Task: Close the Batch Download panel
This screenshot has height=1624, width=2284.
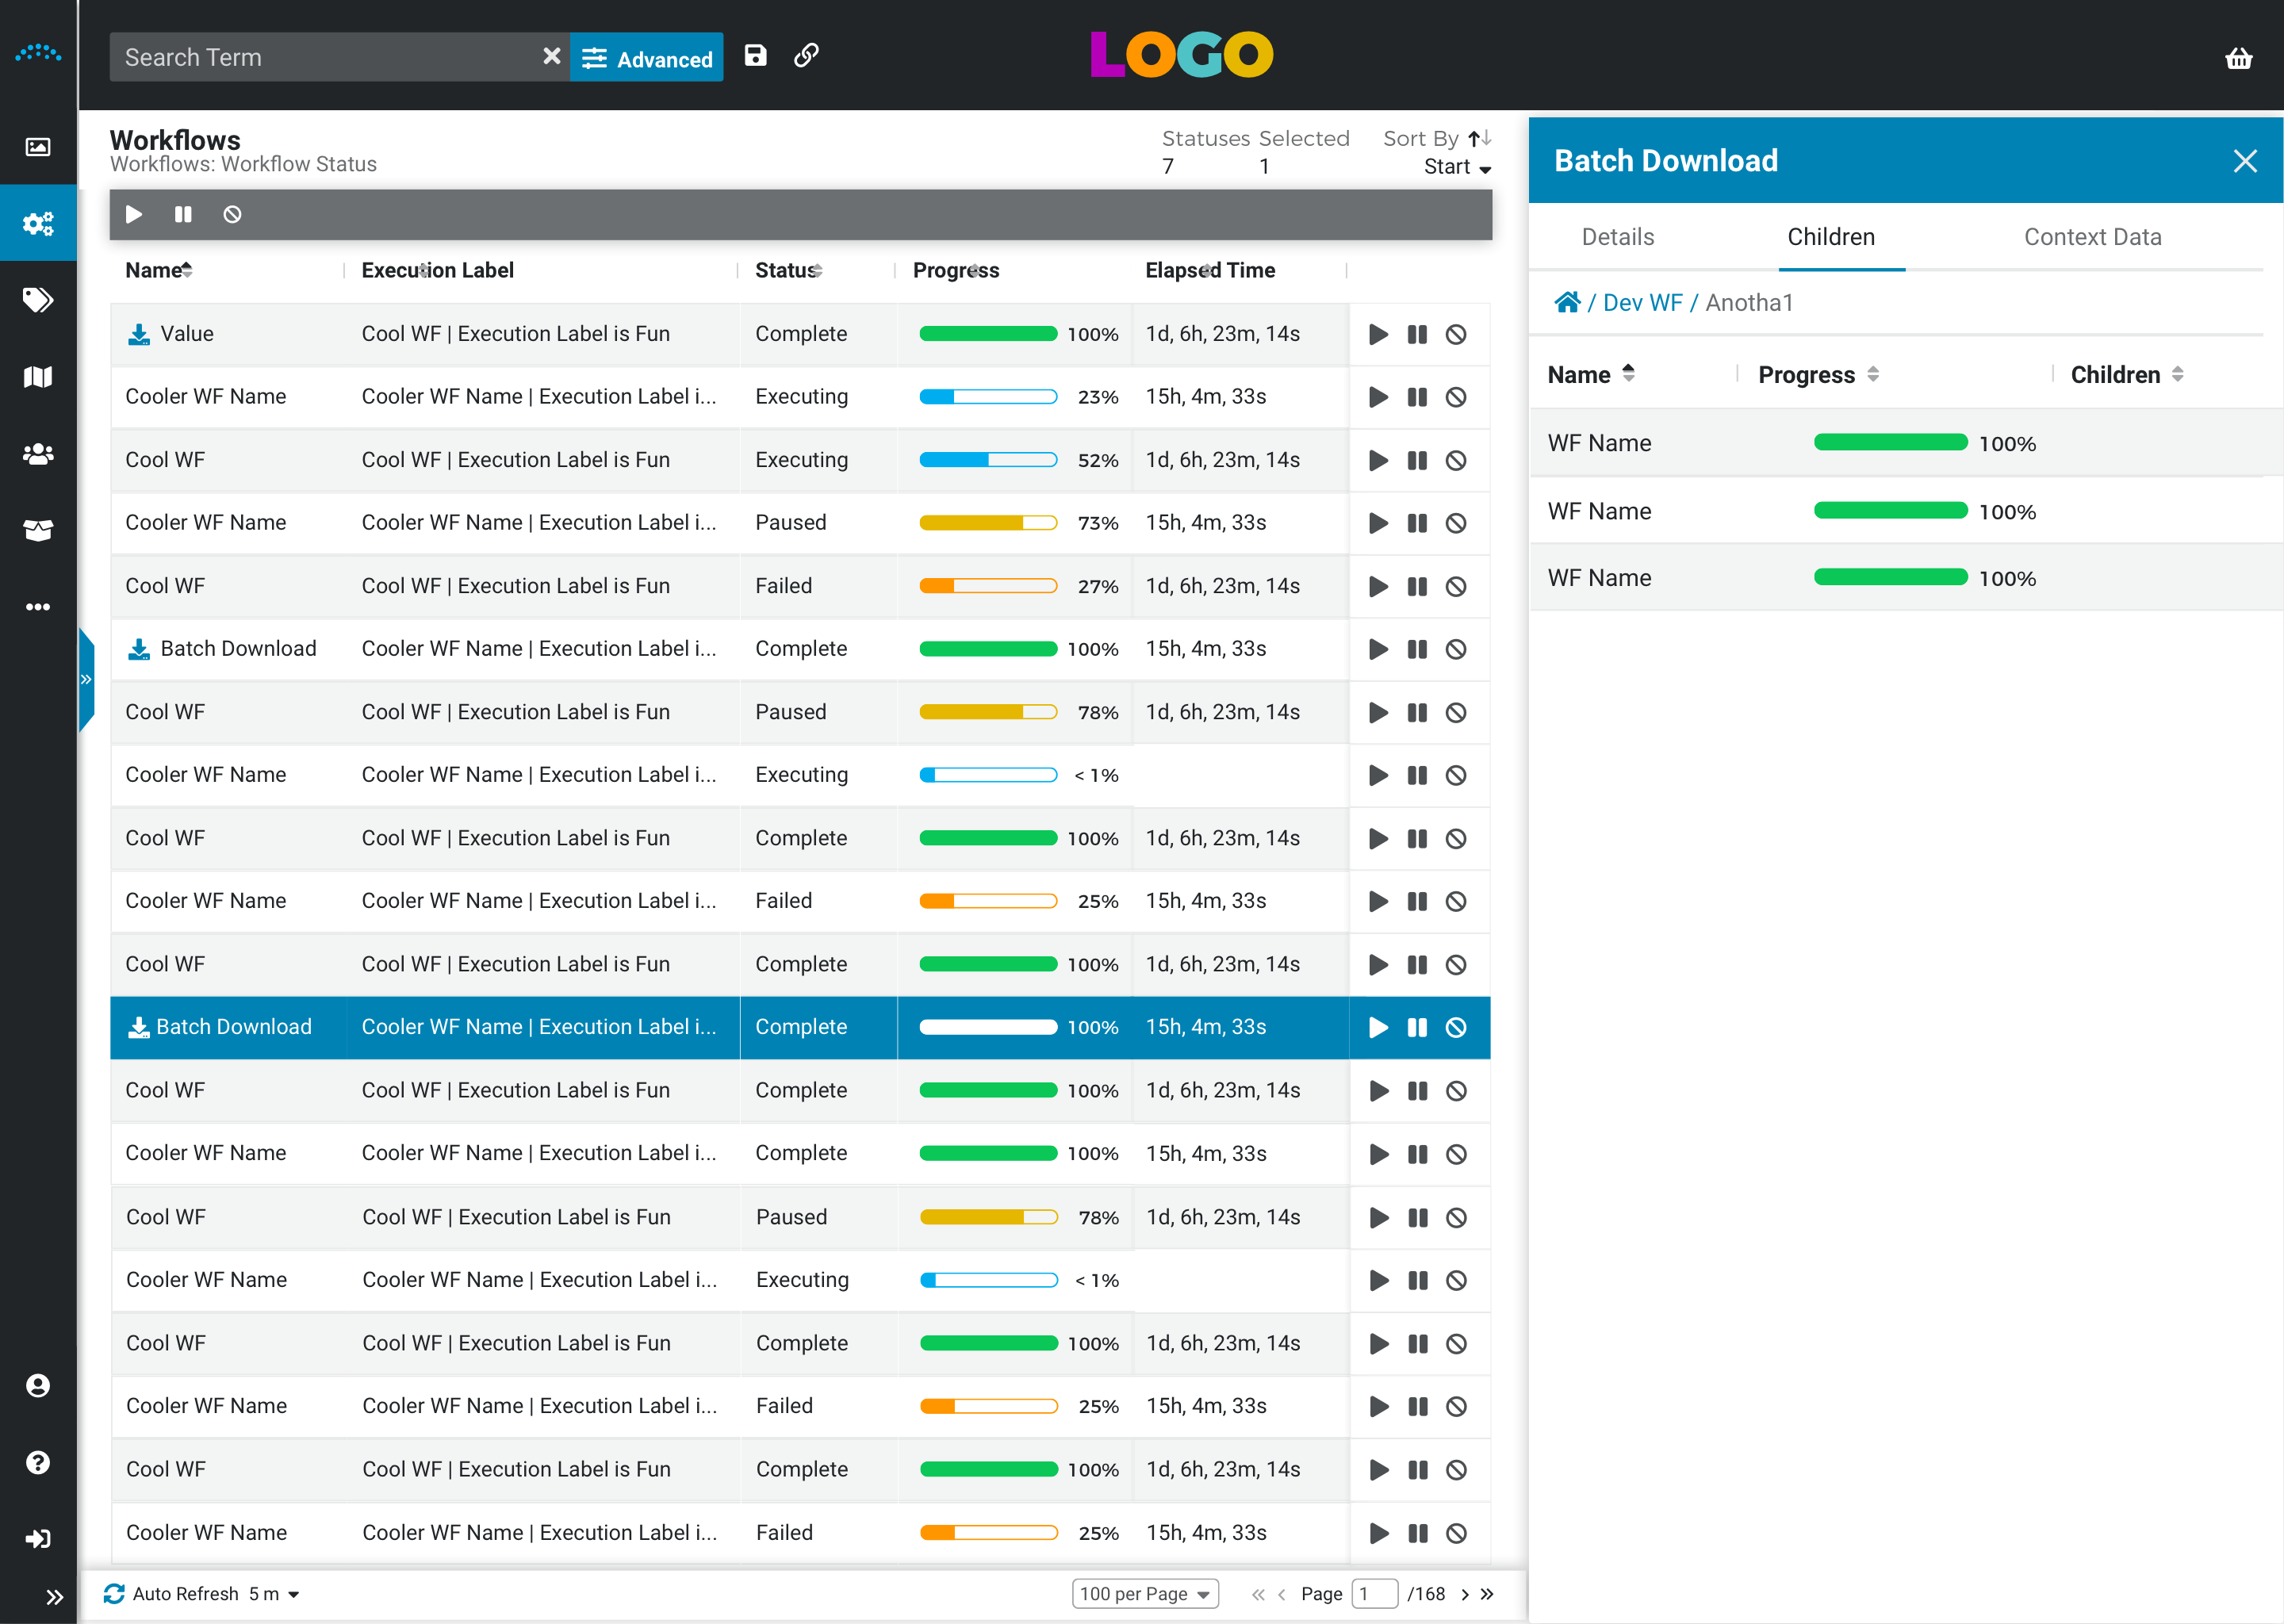Action: click(x=2245, y=161)
